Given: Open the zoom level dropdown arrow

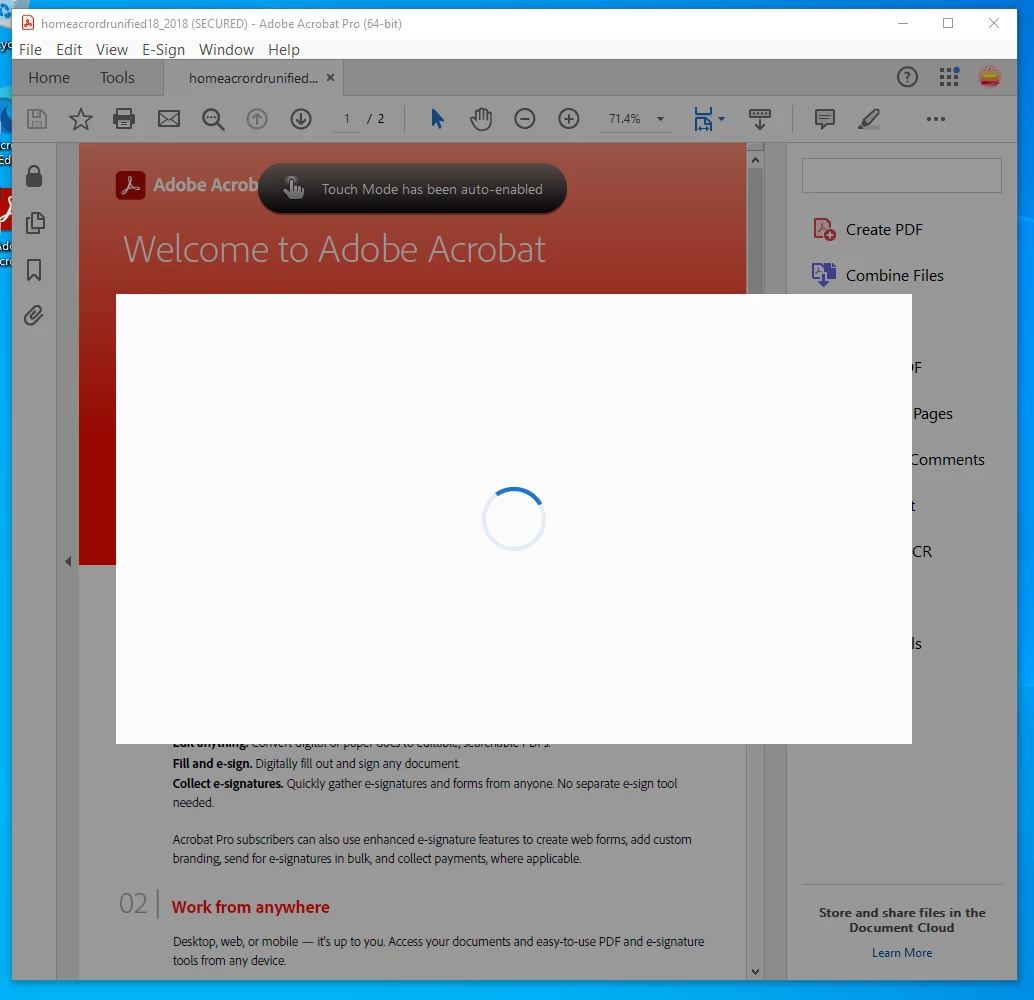Looking at the screenshot, I should [x=660, y=119].
